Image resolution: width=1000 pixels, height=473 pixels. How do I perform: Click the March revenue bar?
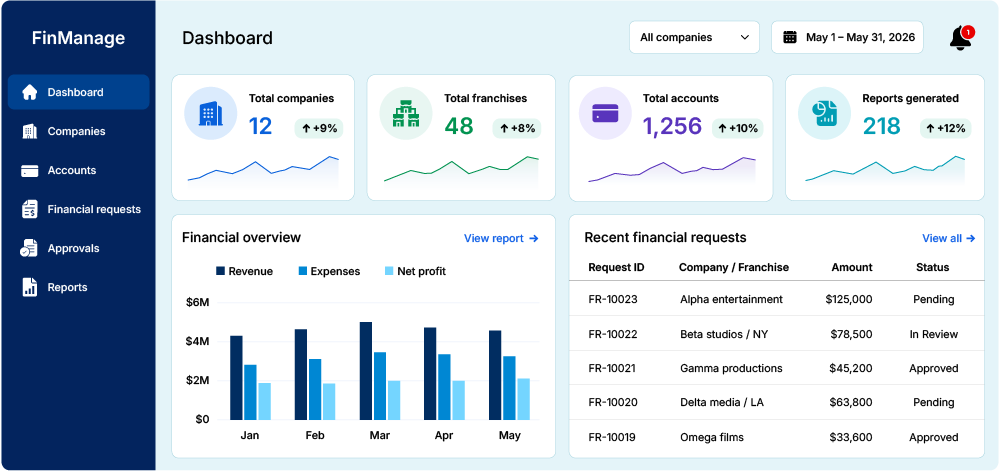[x=365, y=371]
